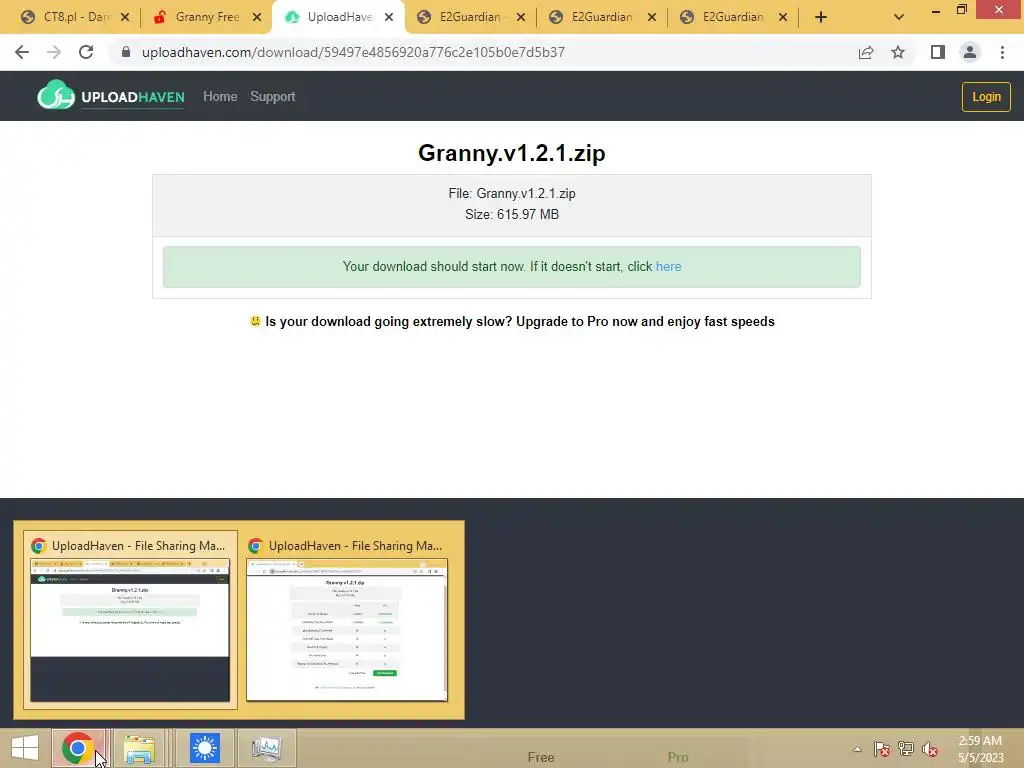The image size is (1024, 768).
Task: Click the Chrome taskbar icon
Action: click(78, 748)
